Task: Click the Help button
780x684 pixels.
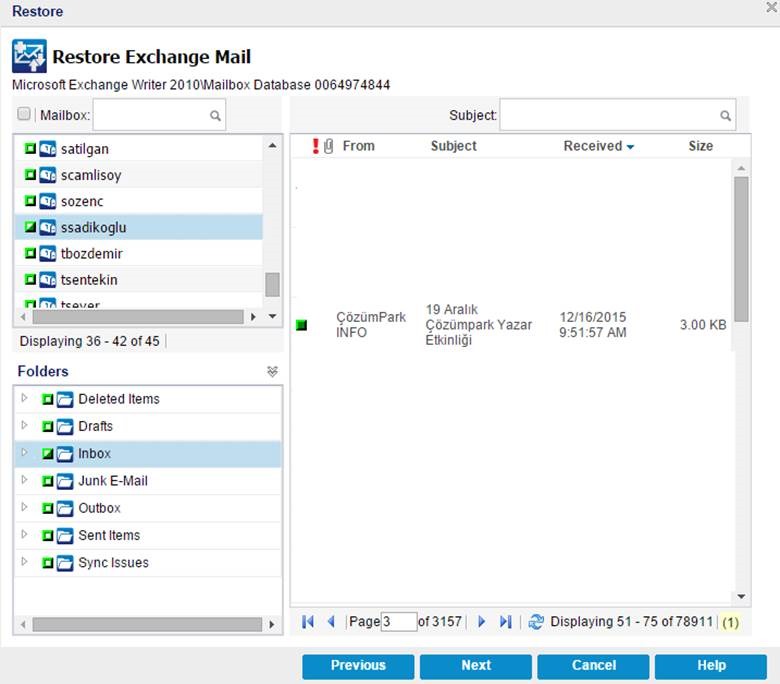Action: click(x=711, y=666)
